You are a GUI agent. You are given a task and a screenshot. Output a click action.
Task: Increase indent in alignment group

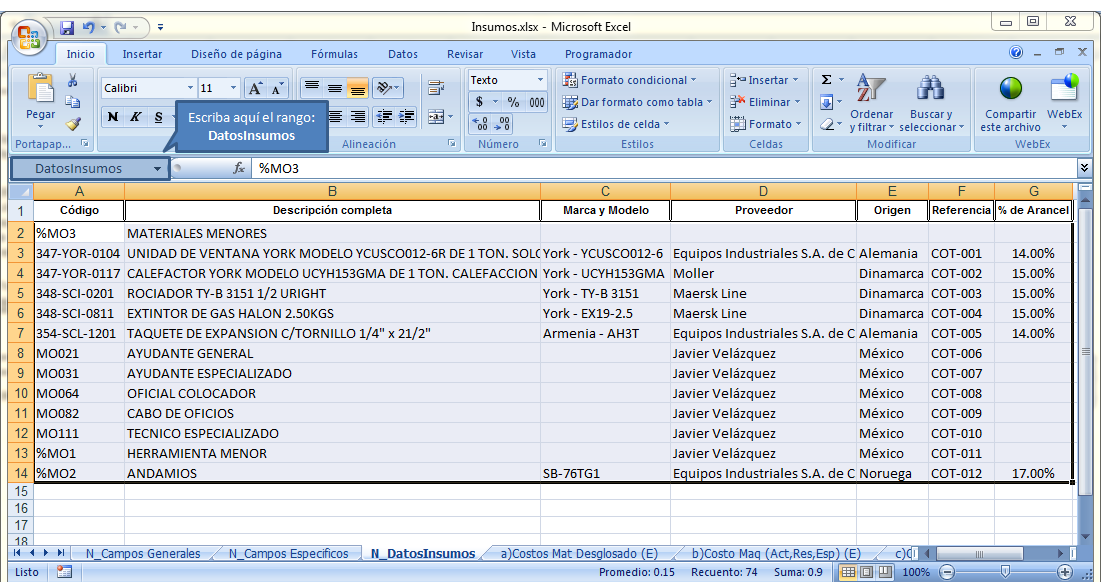(407, 117)
